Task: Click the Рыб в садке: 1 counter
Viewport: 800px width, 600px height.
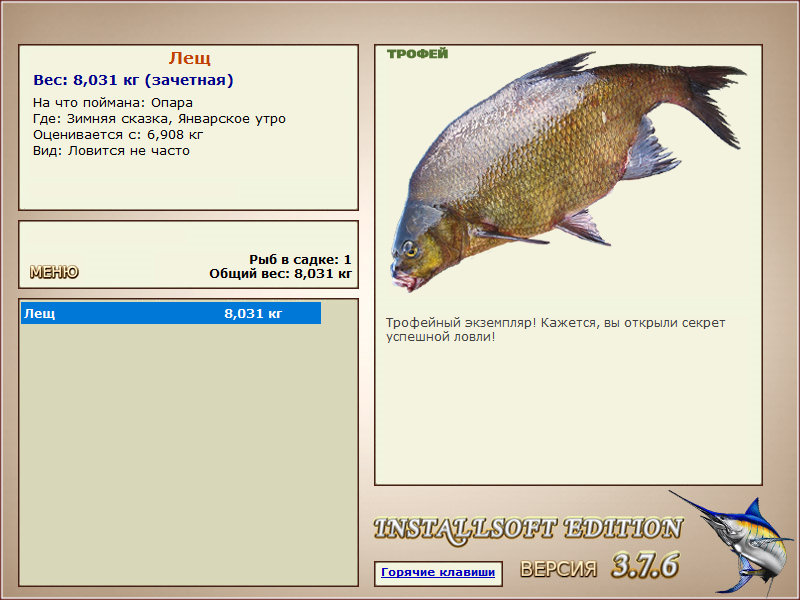Action: 300,259
